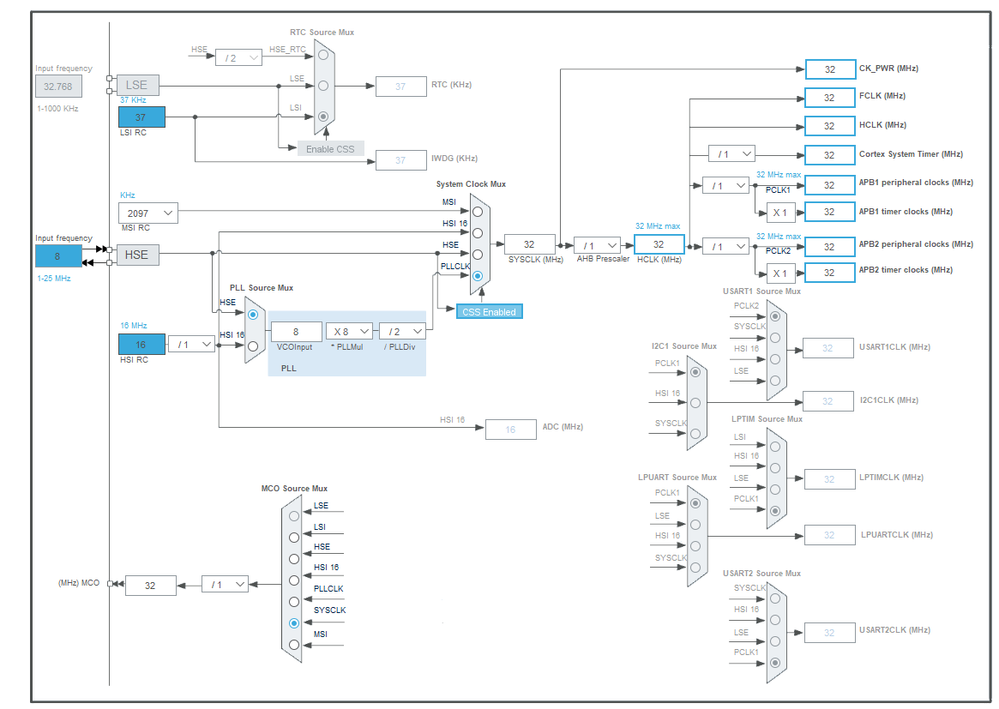Click the CSS Enabled button
Screen dimensions: 999x709
tap(489, 312)
